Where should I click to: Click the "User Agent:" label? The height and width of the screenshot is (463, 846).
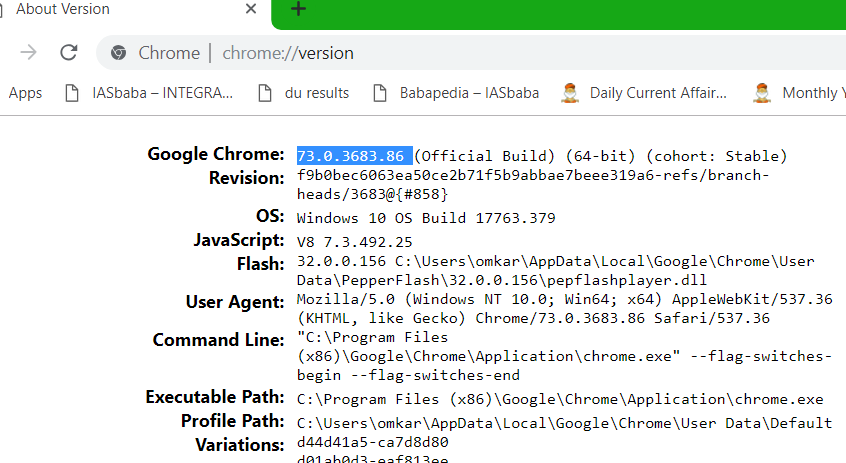(x=235, y=302)
